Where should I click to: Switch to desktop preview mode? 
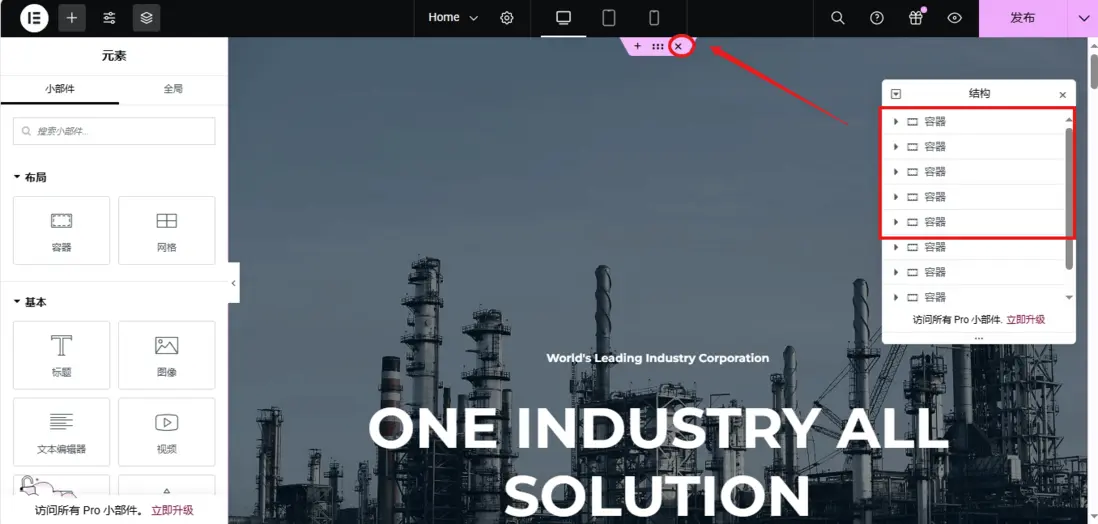564,18
